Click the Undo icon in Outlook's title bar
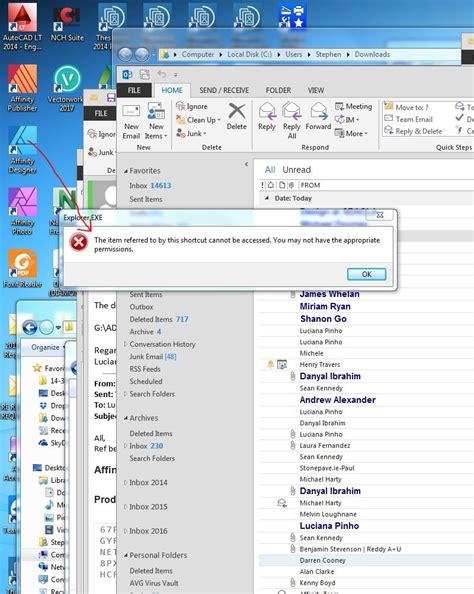The width and height of the screenshot is (474, 594). (162, 74)
